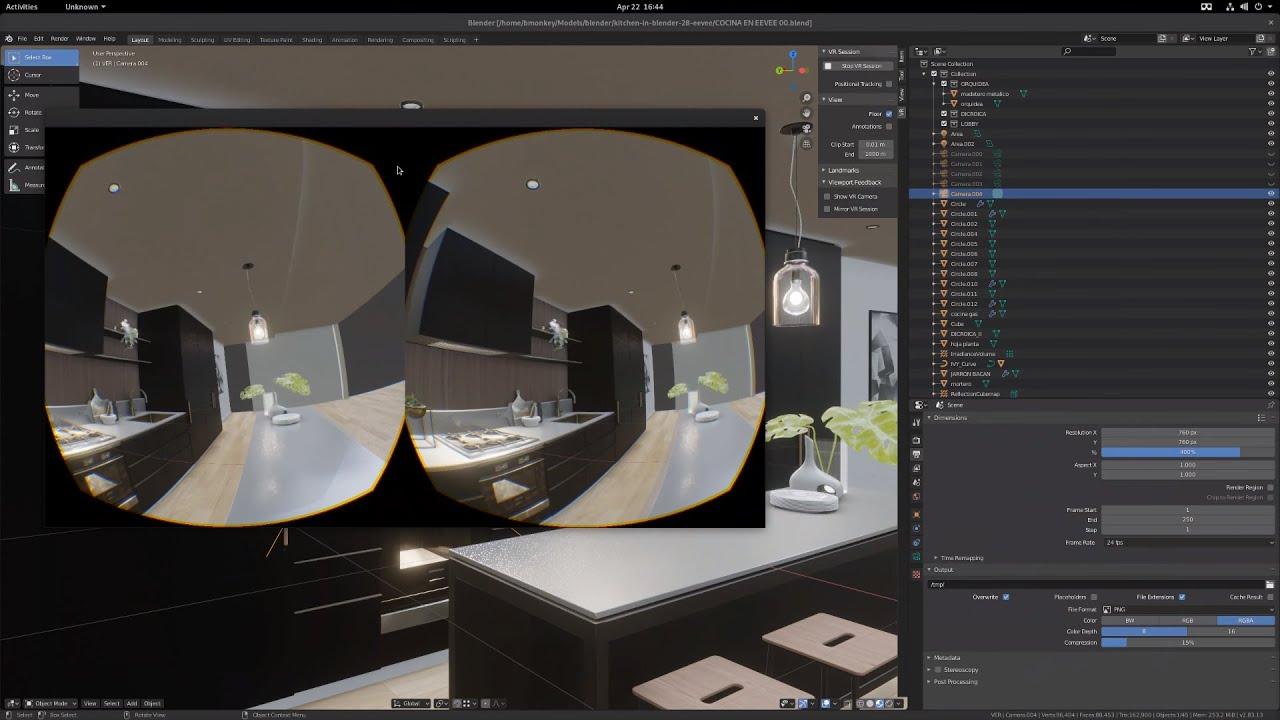The width and height of the screenshot is (1280, 720).
Task: Click the viewport pan hand icon
Action: pos(807,113)
